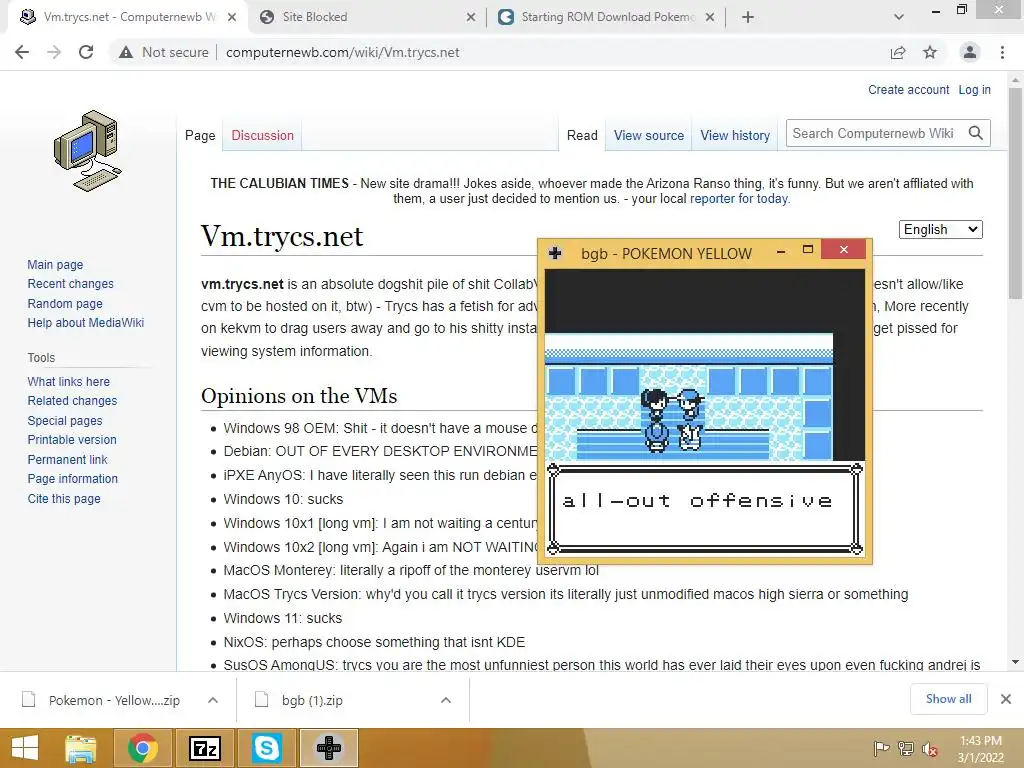
Task: Open Special pages link
Action: click(65, 421)
